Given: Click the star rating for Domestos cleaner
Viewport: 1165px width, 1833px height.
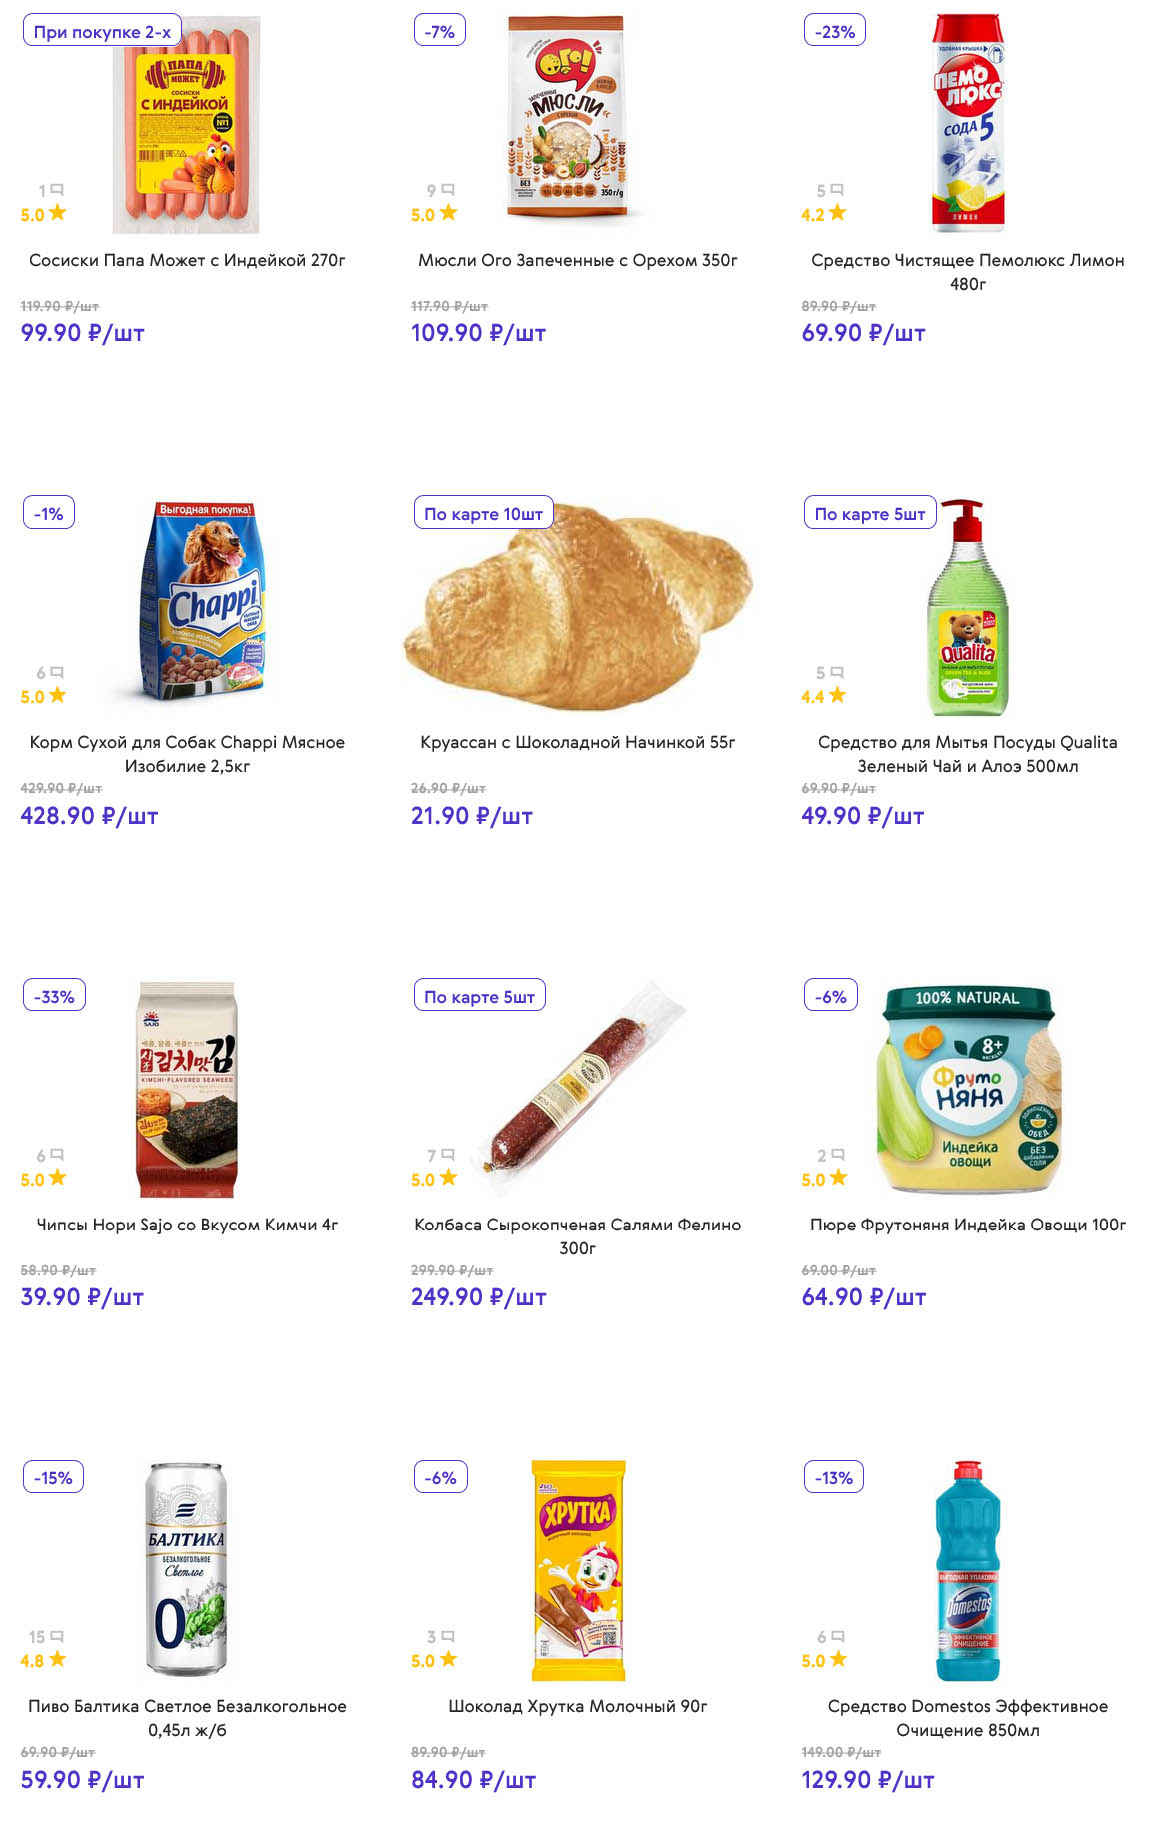Looking at the screenshot, I should click(x=838, y=1659).
